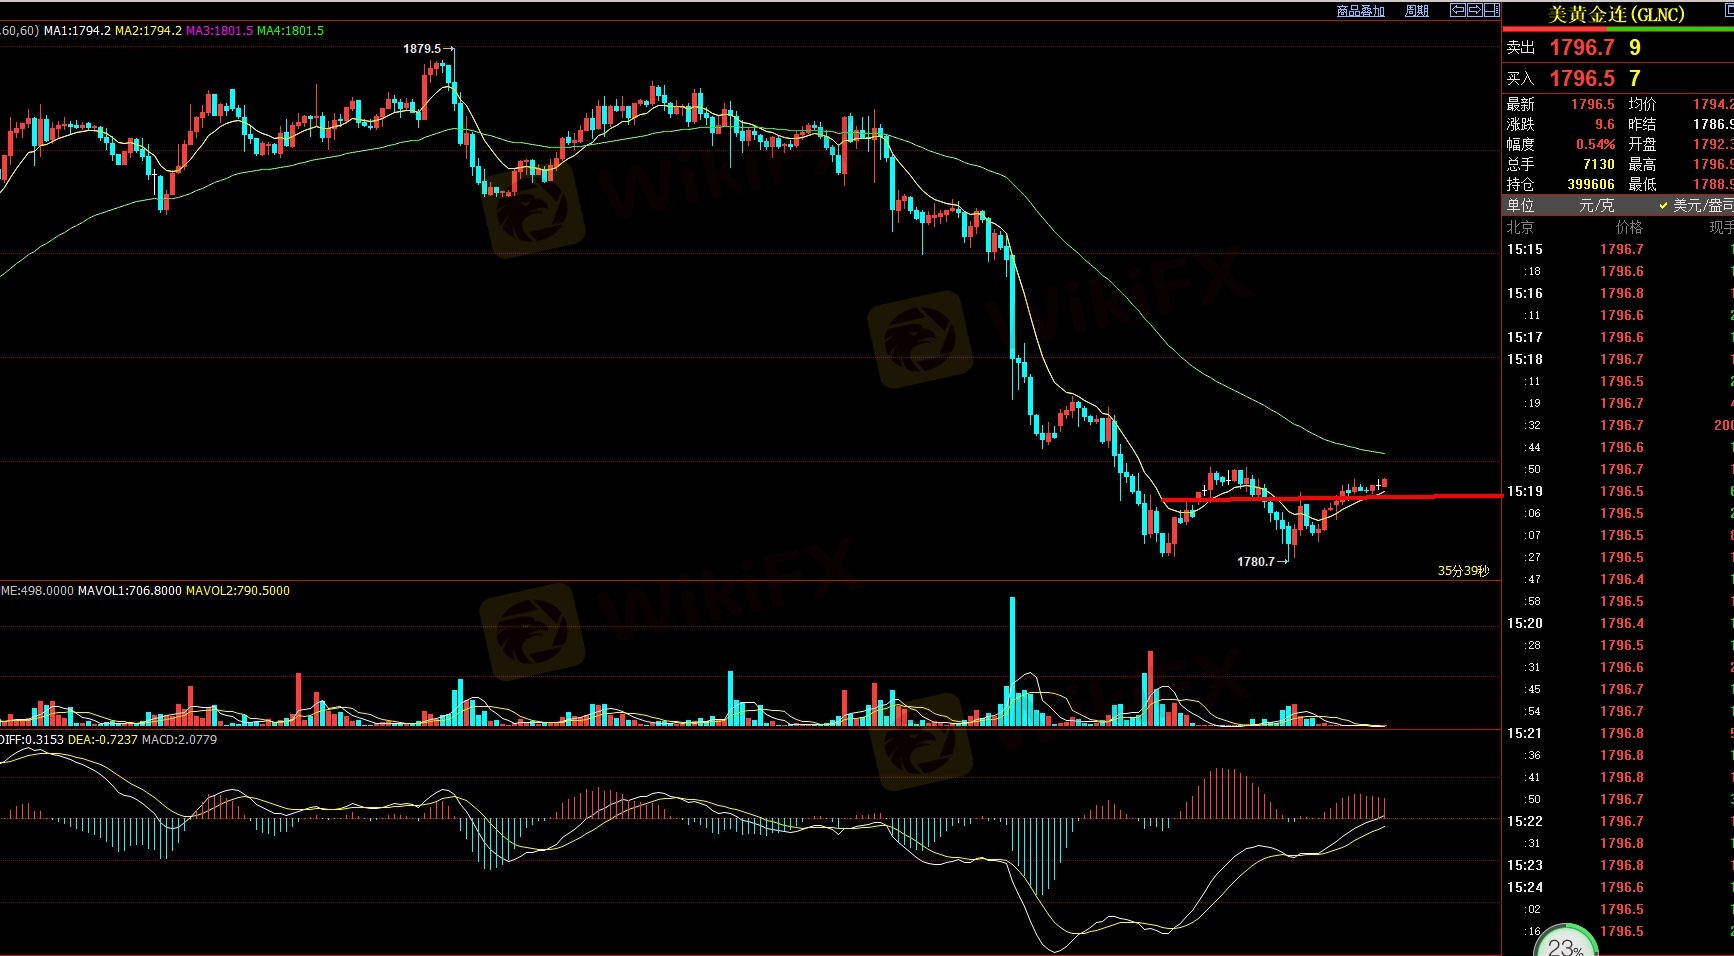Click the 卖出 price 1796.7
Screen dimensions: 1734x956
click(x=1581, y=47)
